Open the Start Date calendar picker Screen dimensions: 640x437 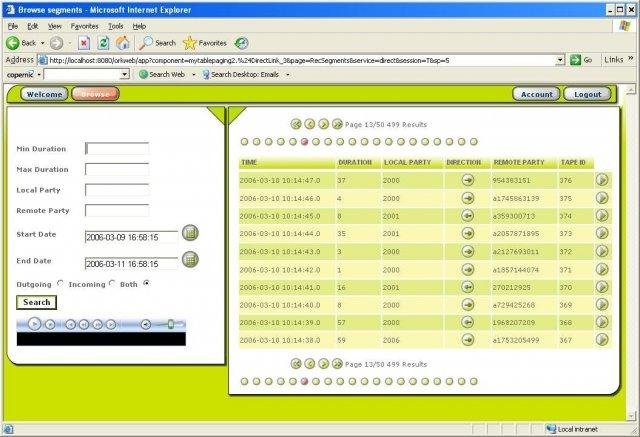190,234
